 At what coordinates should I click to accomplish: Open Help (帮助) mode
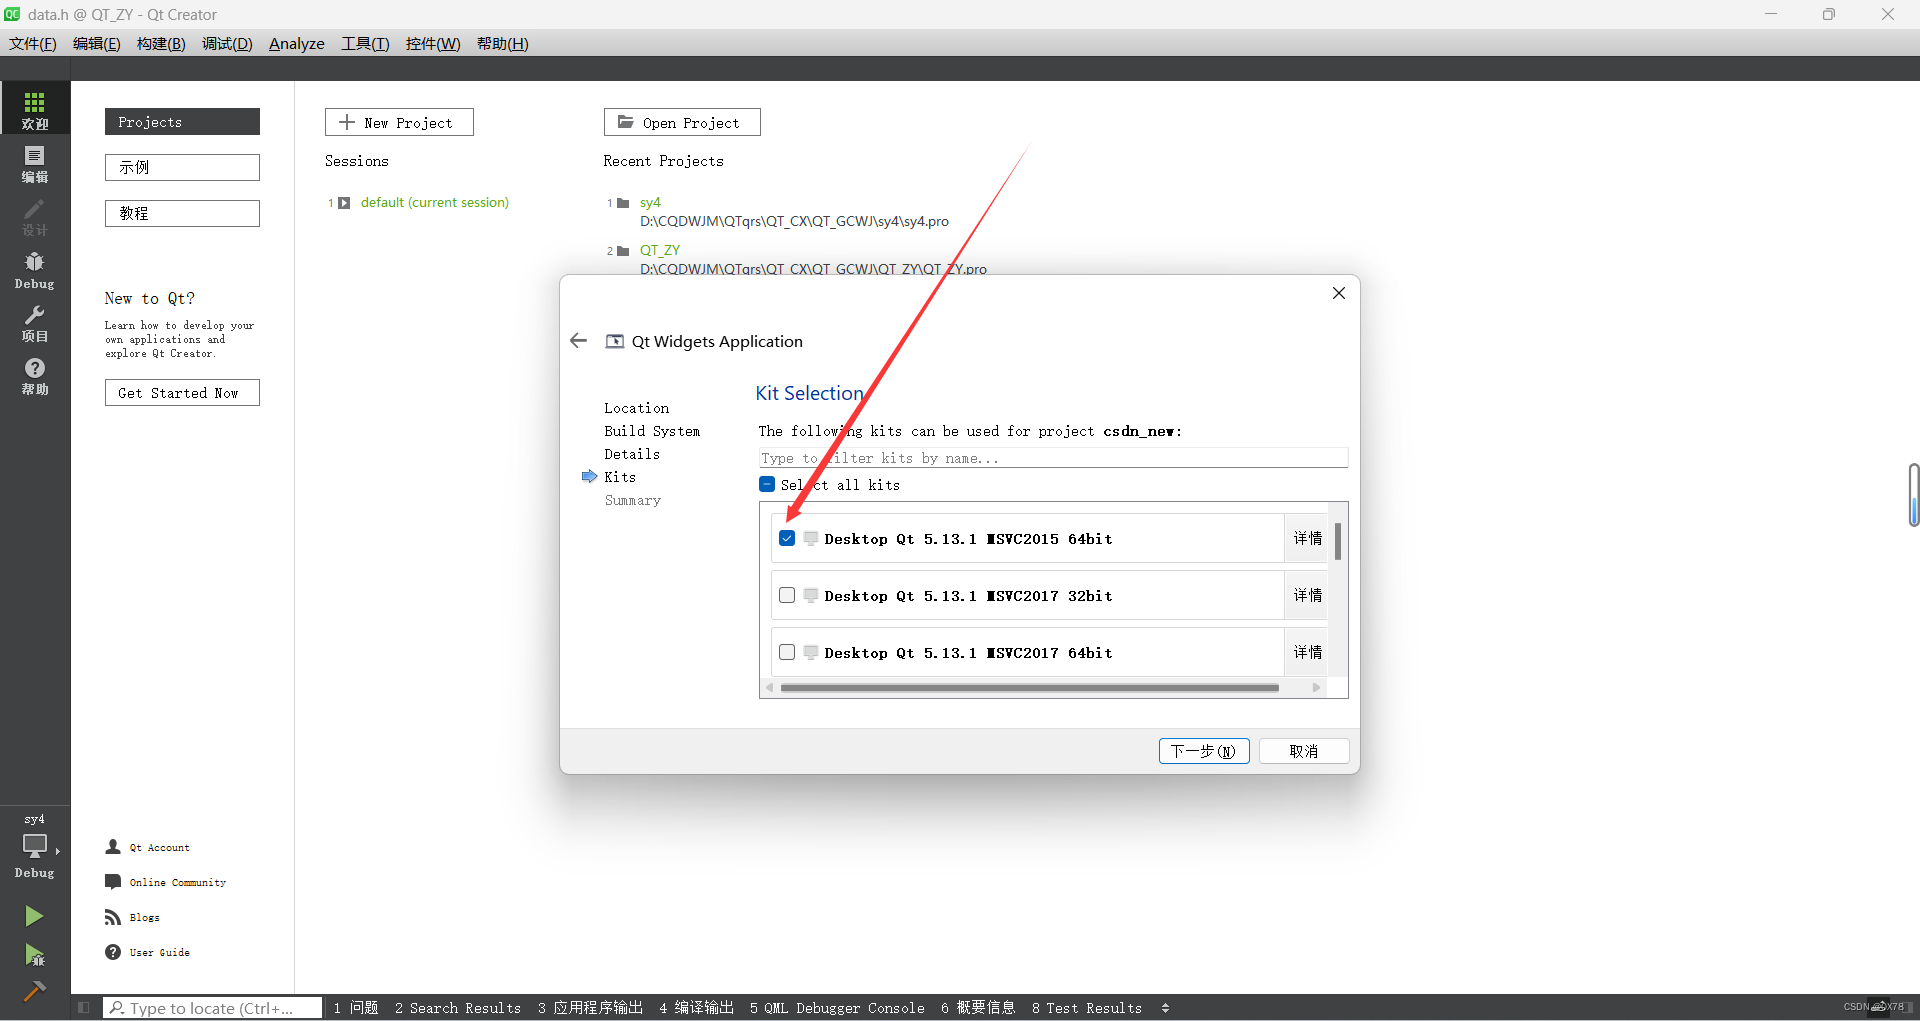tap(35, 376)
